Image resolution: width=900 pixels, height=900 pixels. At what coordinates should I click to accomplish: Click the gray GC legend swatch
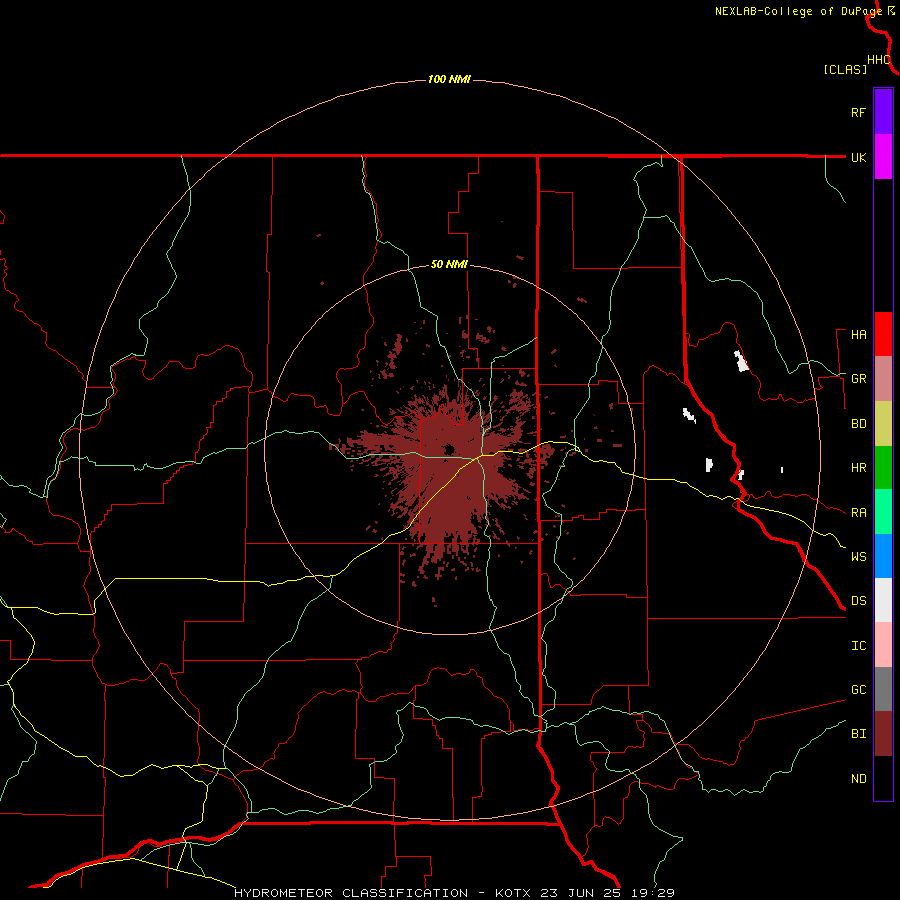[x=883, y=689]
